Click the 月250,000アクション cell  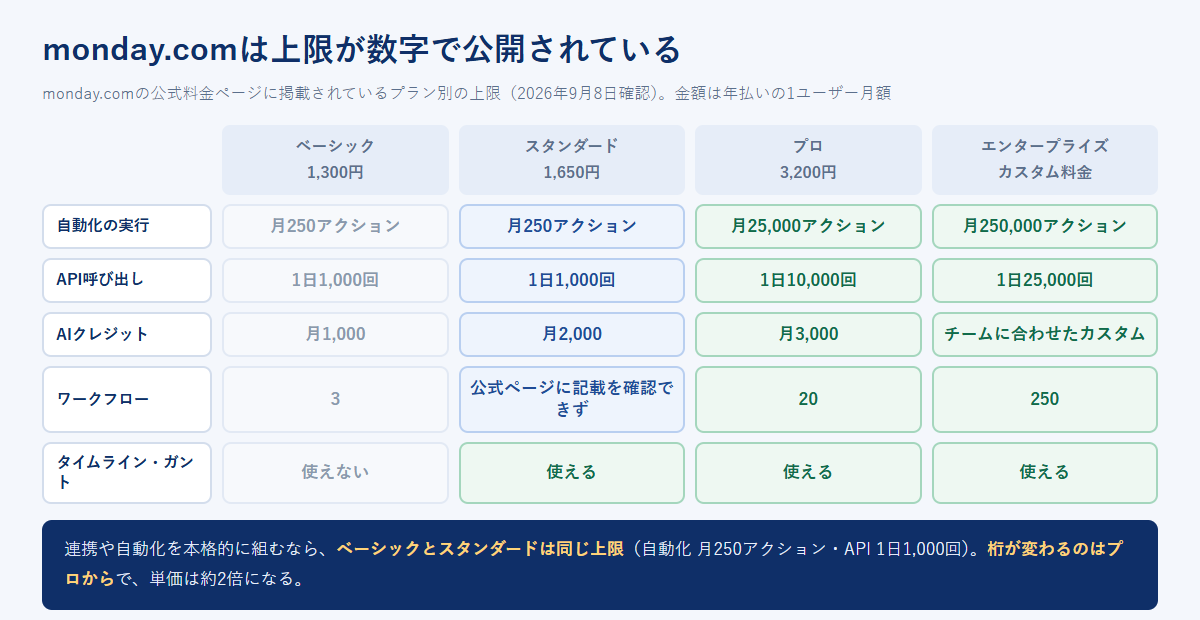pos(1045,226)
